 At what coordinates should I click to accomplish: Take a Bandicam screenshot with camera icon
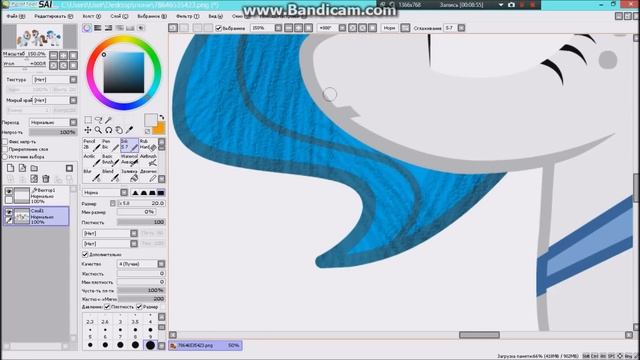pyautogui.click(x=511, y=4)
